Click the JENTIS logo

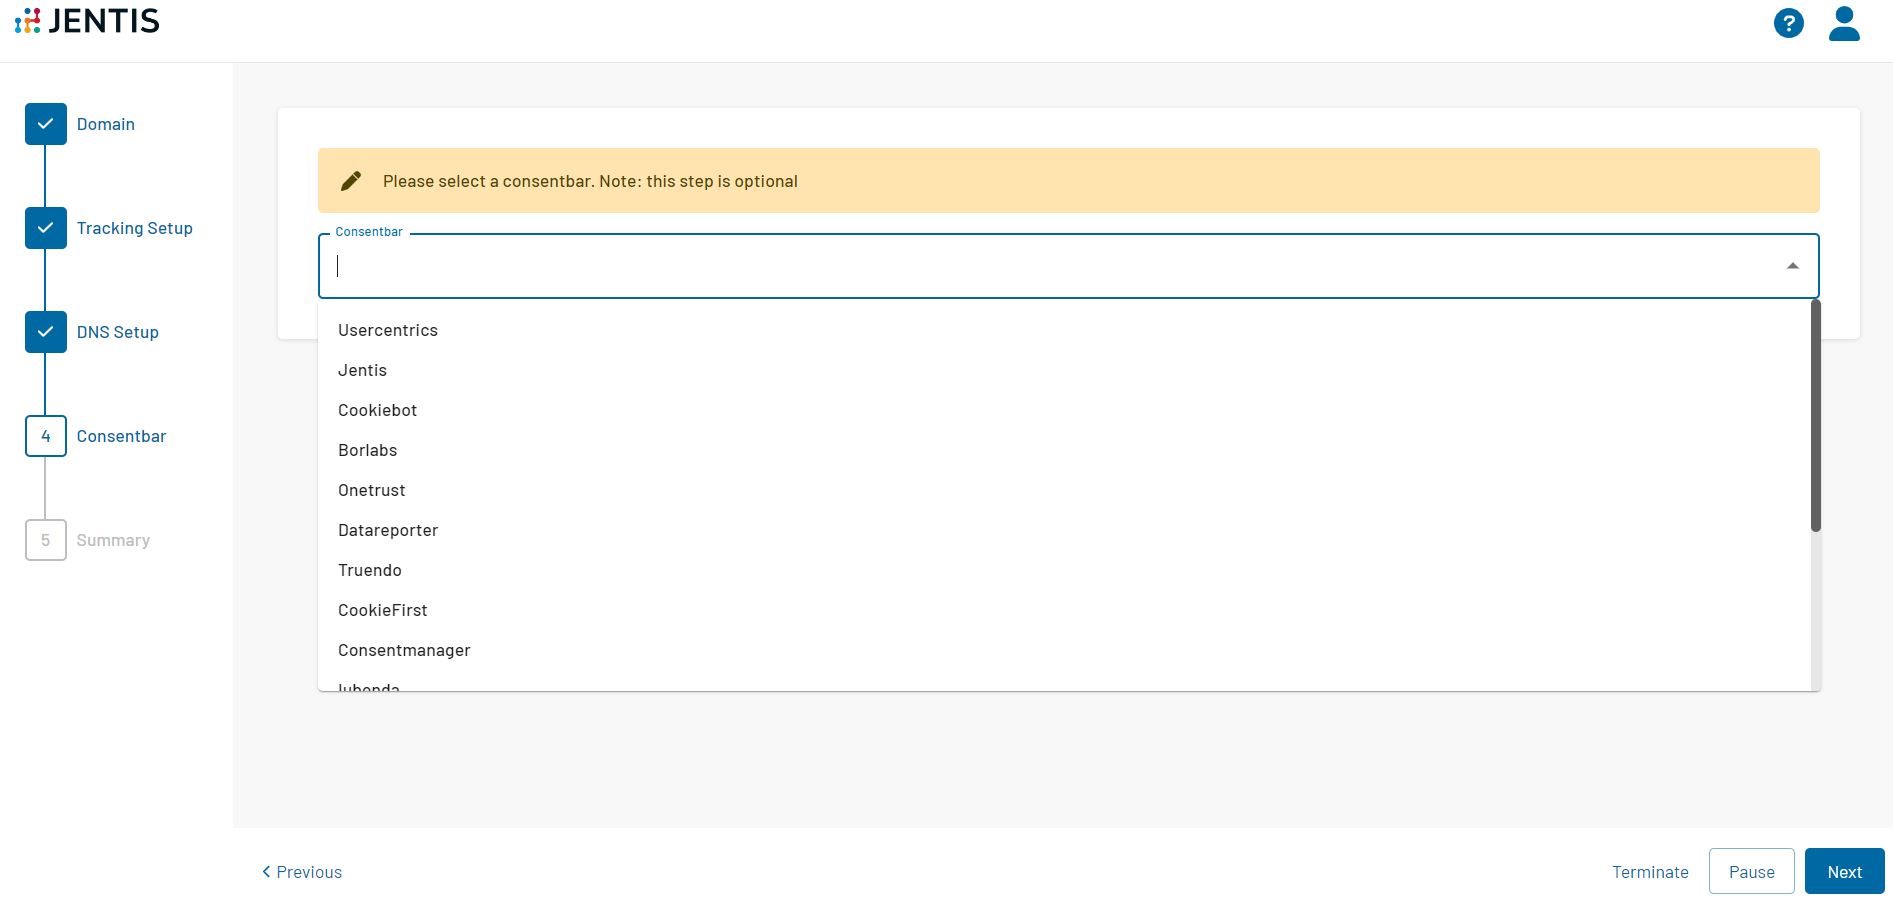click(87, 21)
